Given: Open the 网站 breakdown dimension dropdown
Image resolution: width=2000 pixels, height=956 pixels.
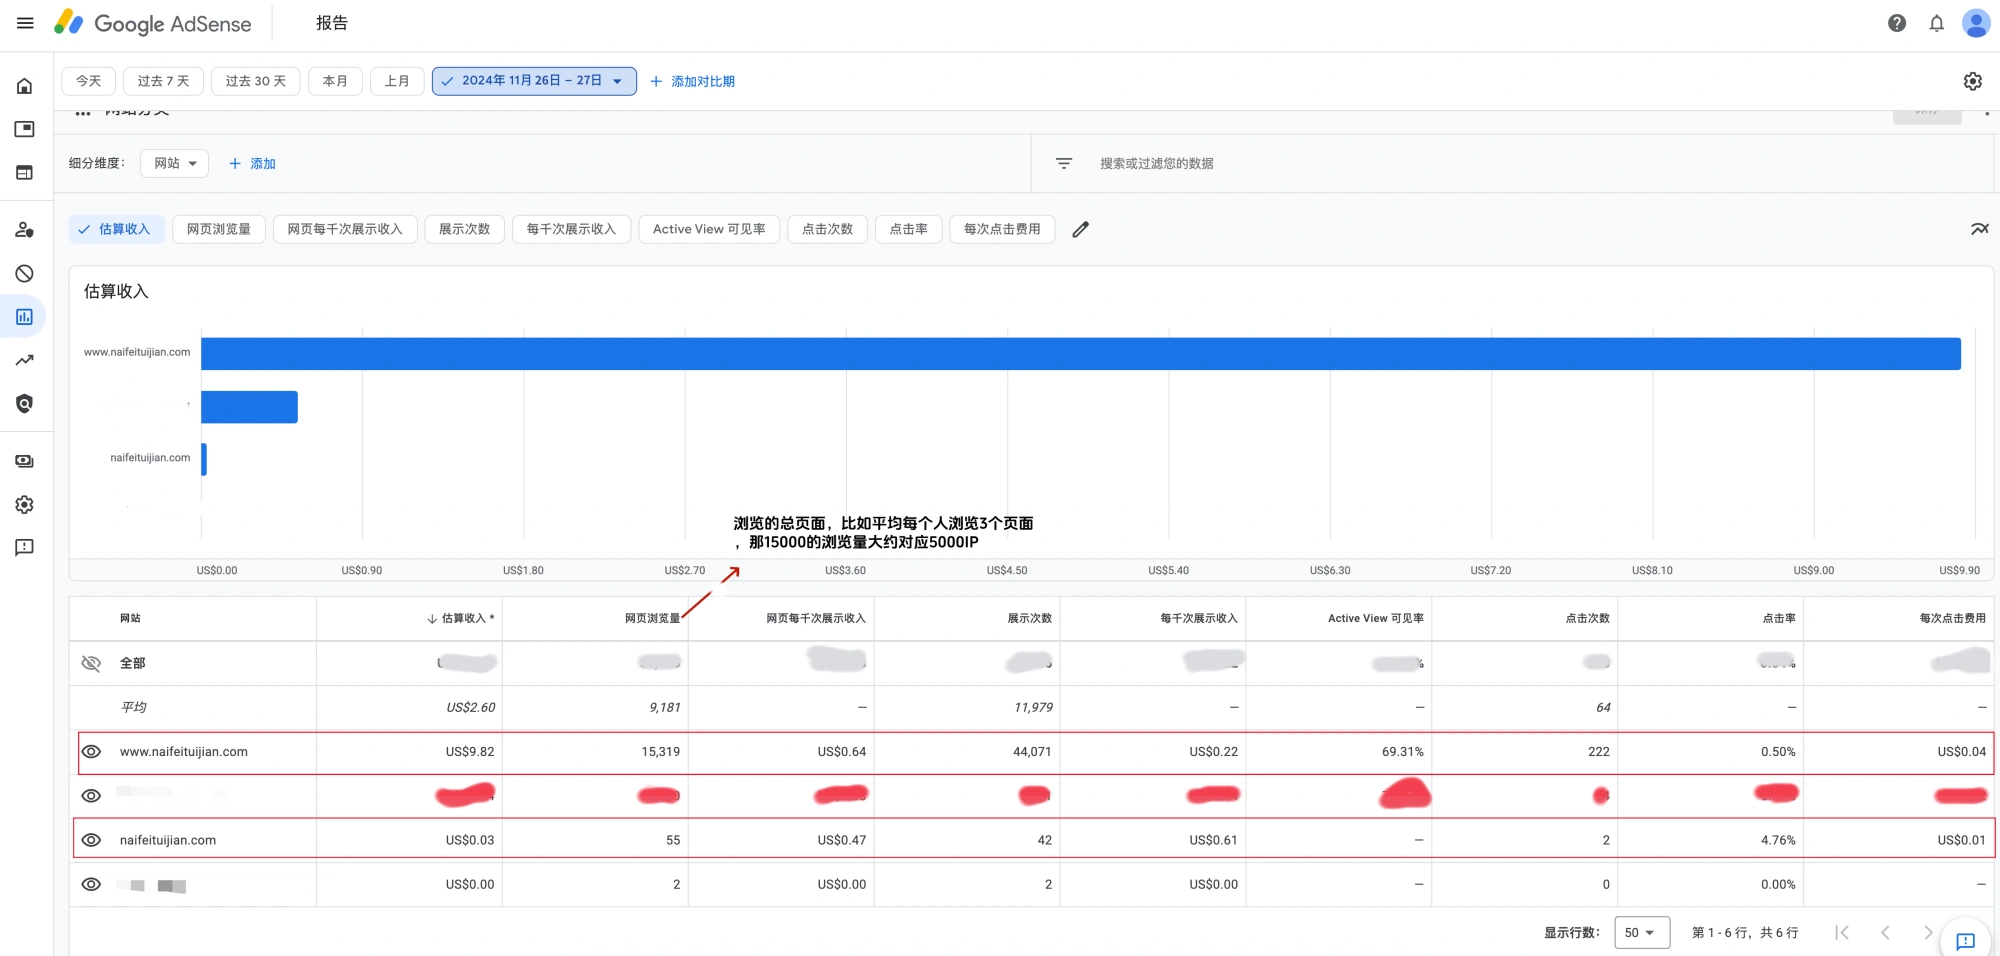Looking at the screenshot, I should 174,163.
